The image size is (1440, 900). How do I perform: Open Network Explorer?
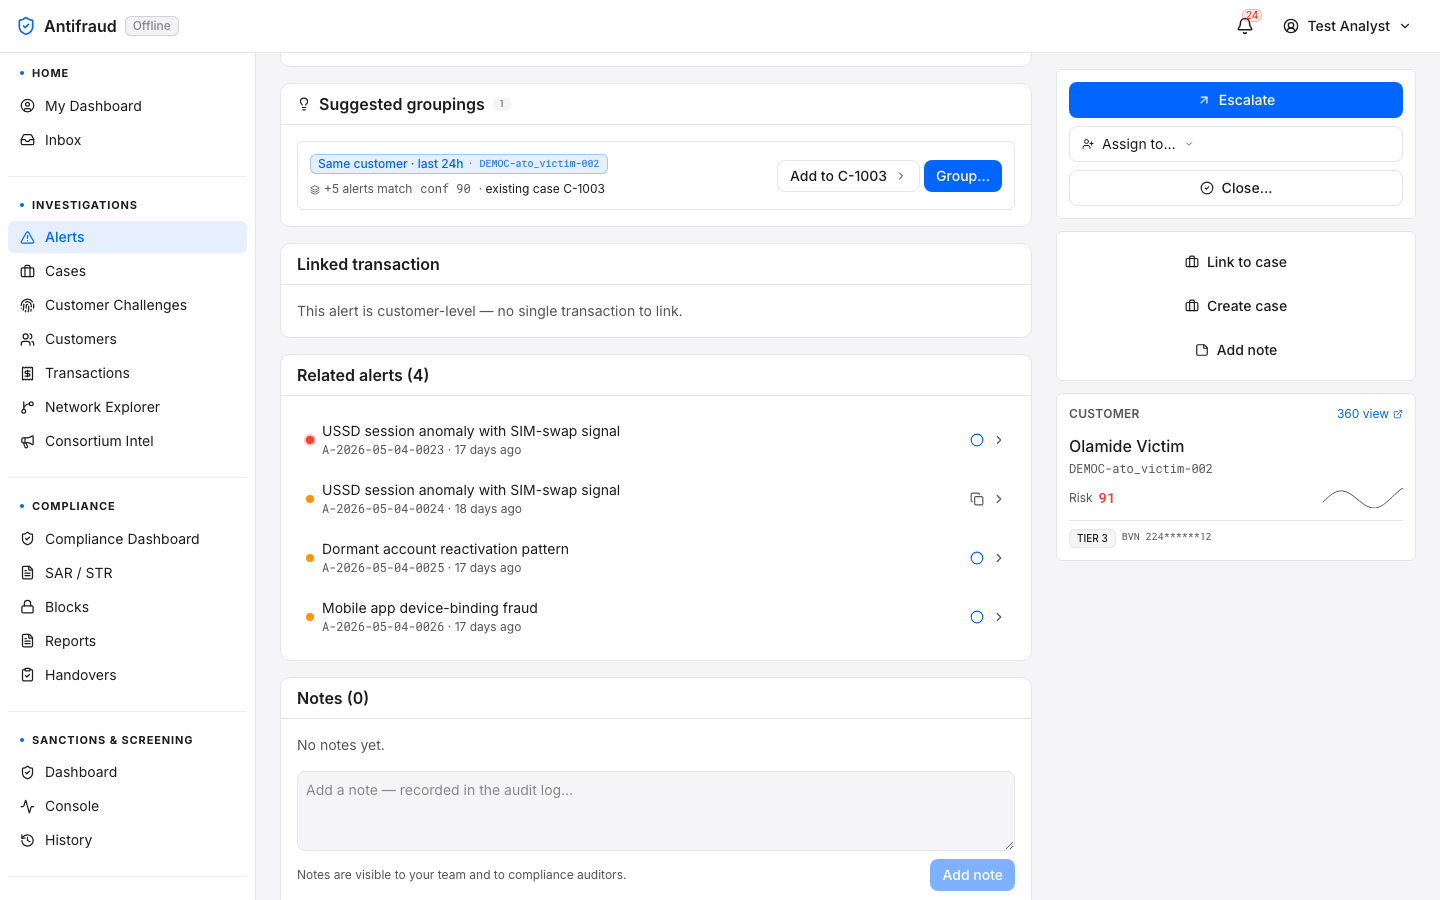(x=127, y=407)
